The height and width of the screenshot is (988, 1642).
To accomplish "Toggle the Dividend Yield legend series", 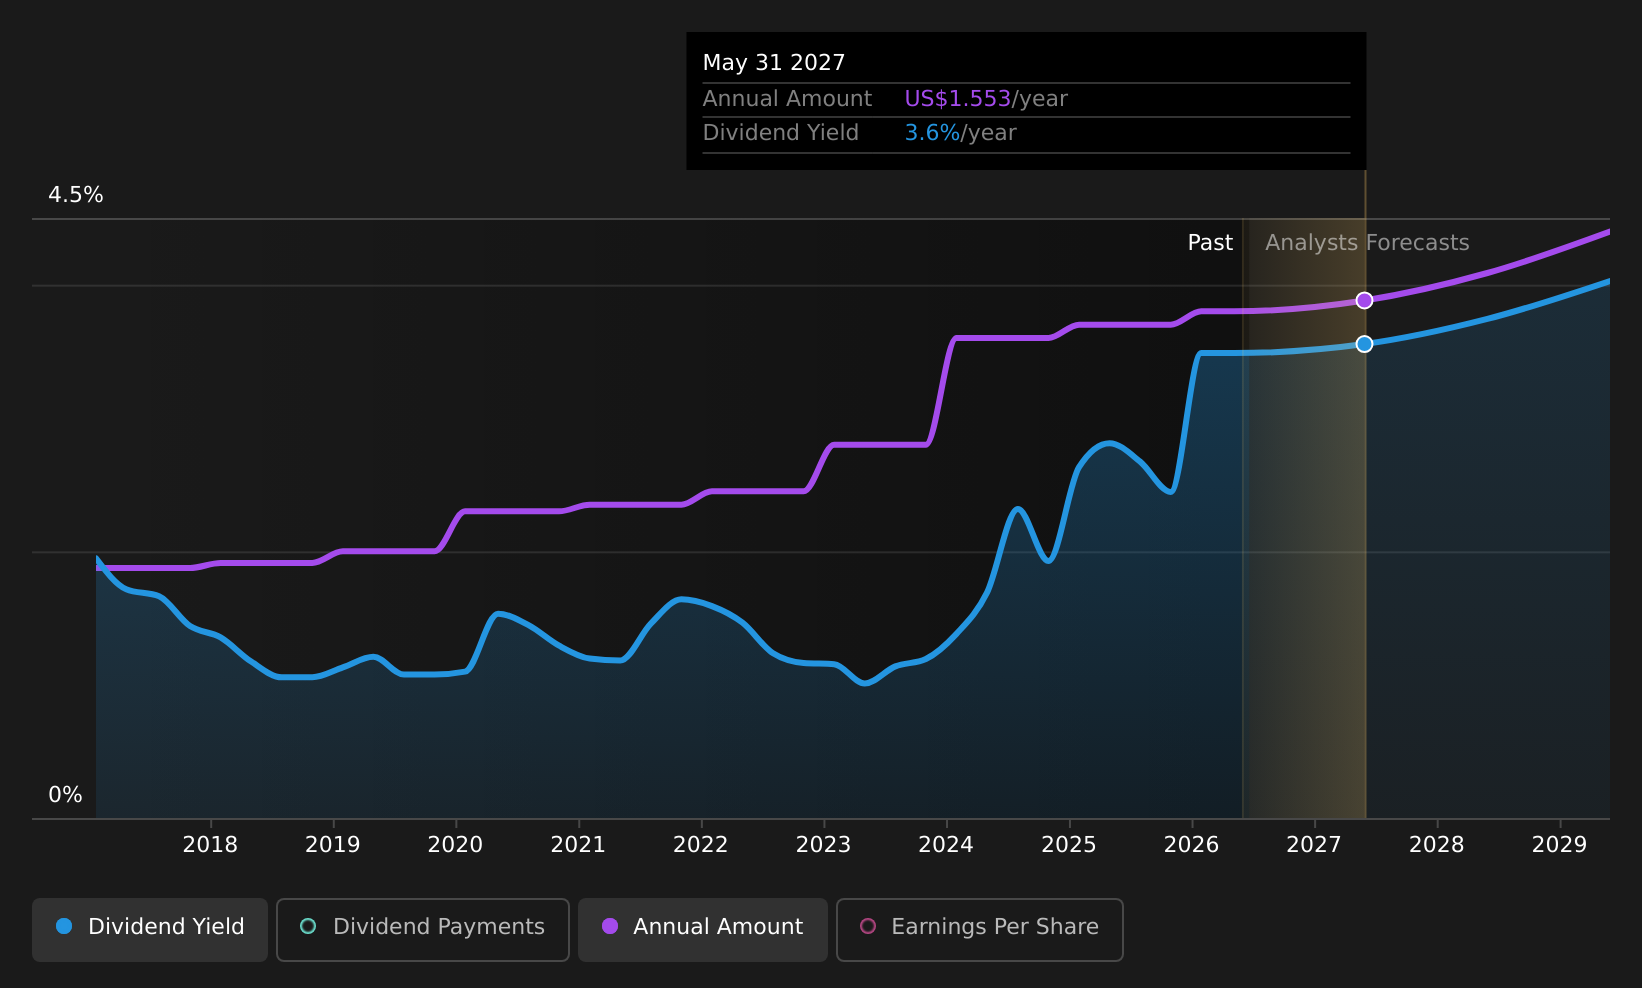I will point(150,929).
